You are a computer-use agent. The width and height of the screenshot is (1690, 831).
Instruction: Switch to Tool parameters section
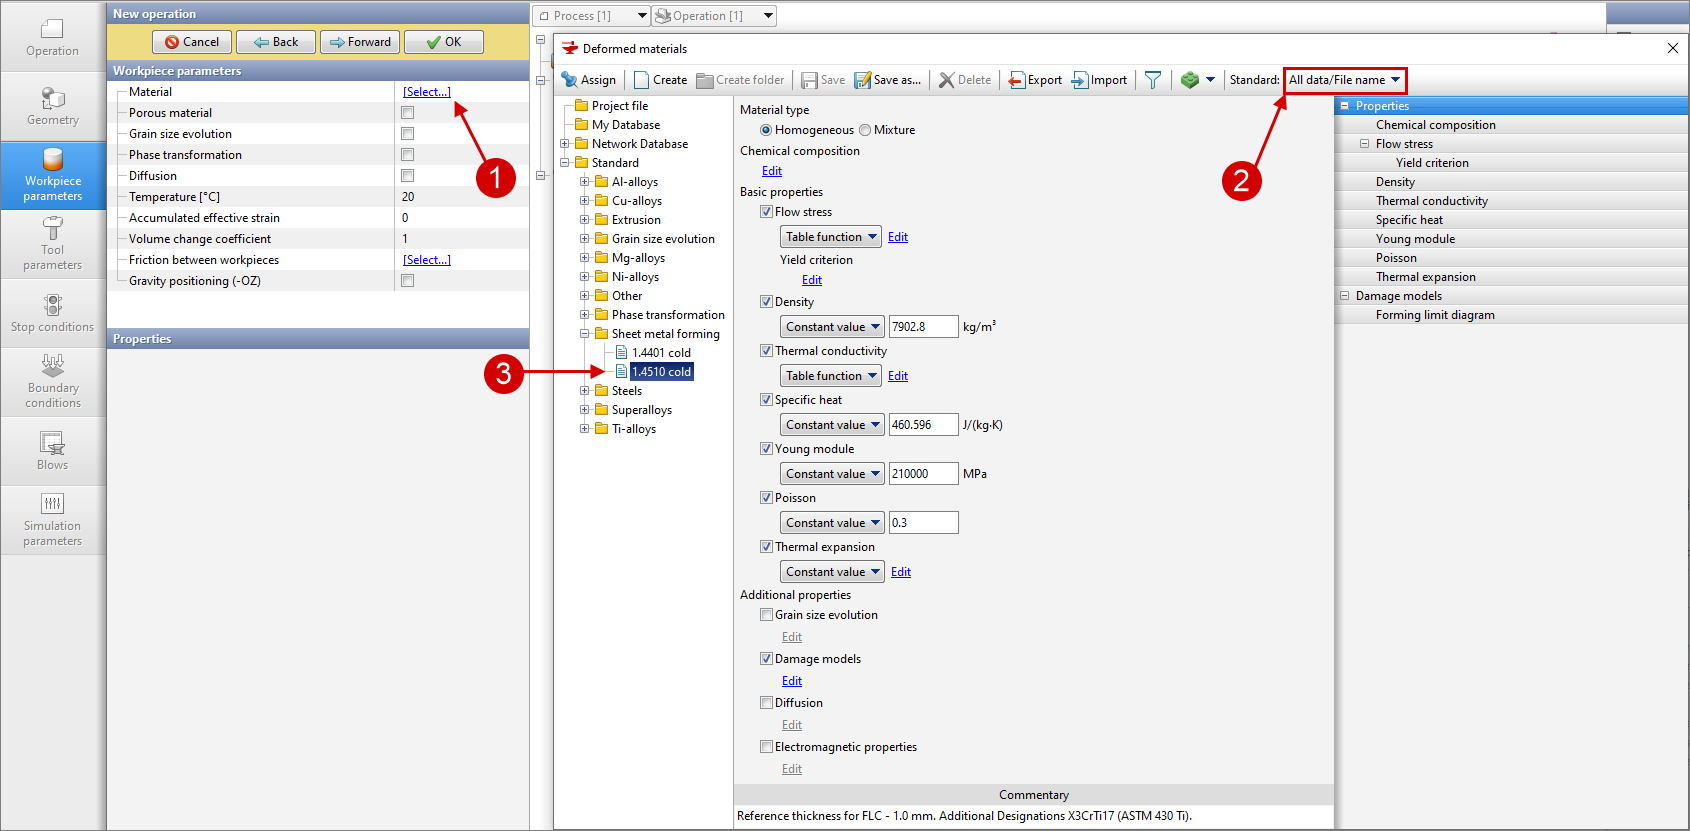(x=53, y=243)
